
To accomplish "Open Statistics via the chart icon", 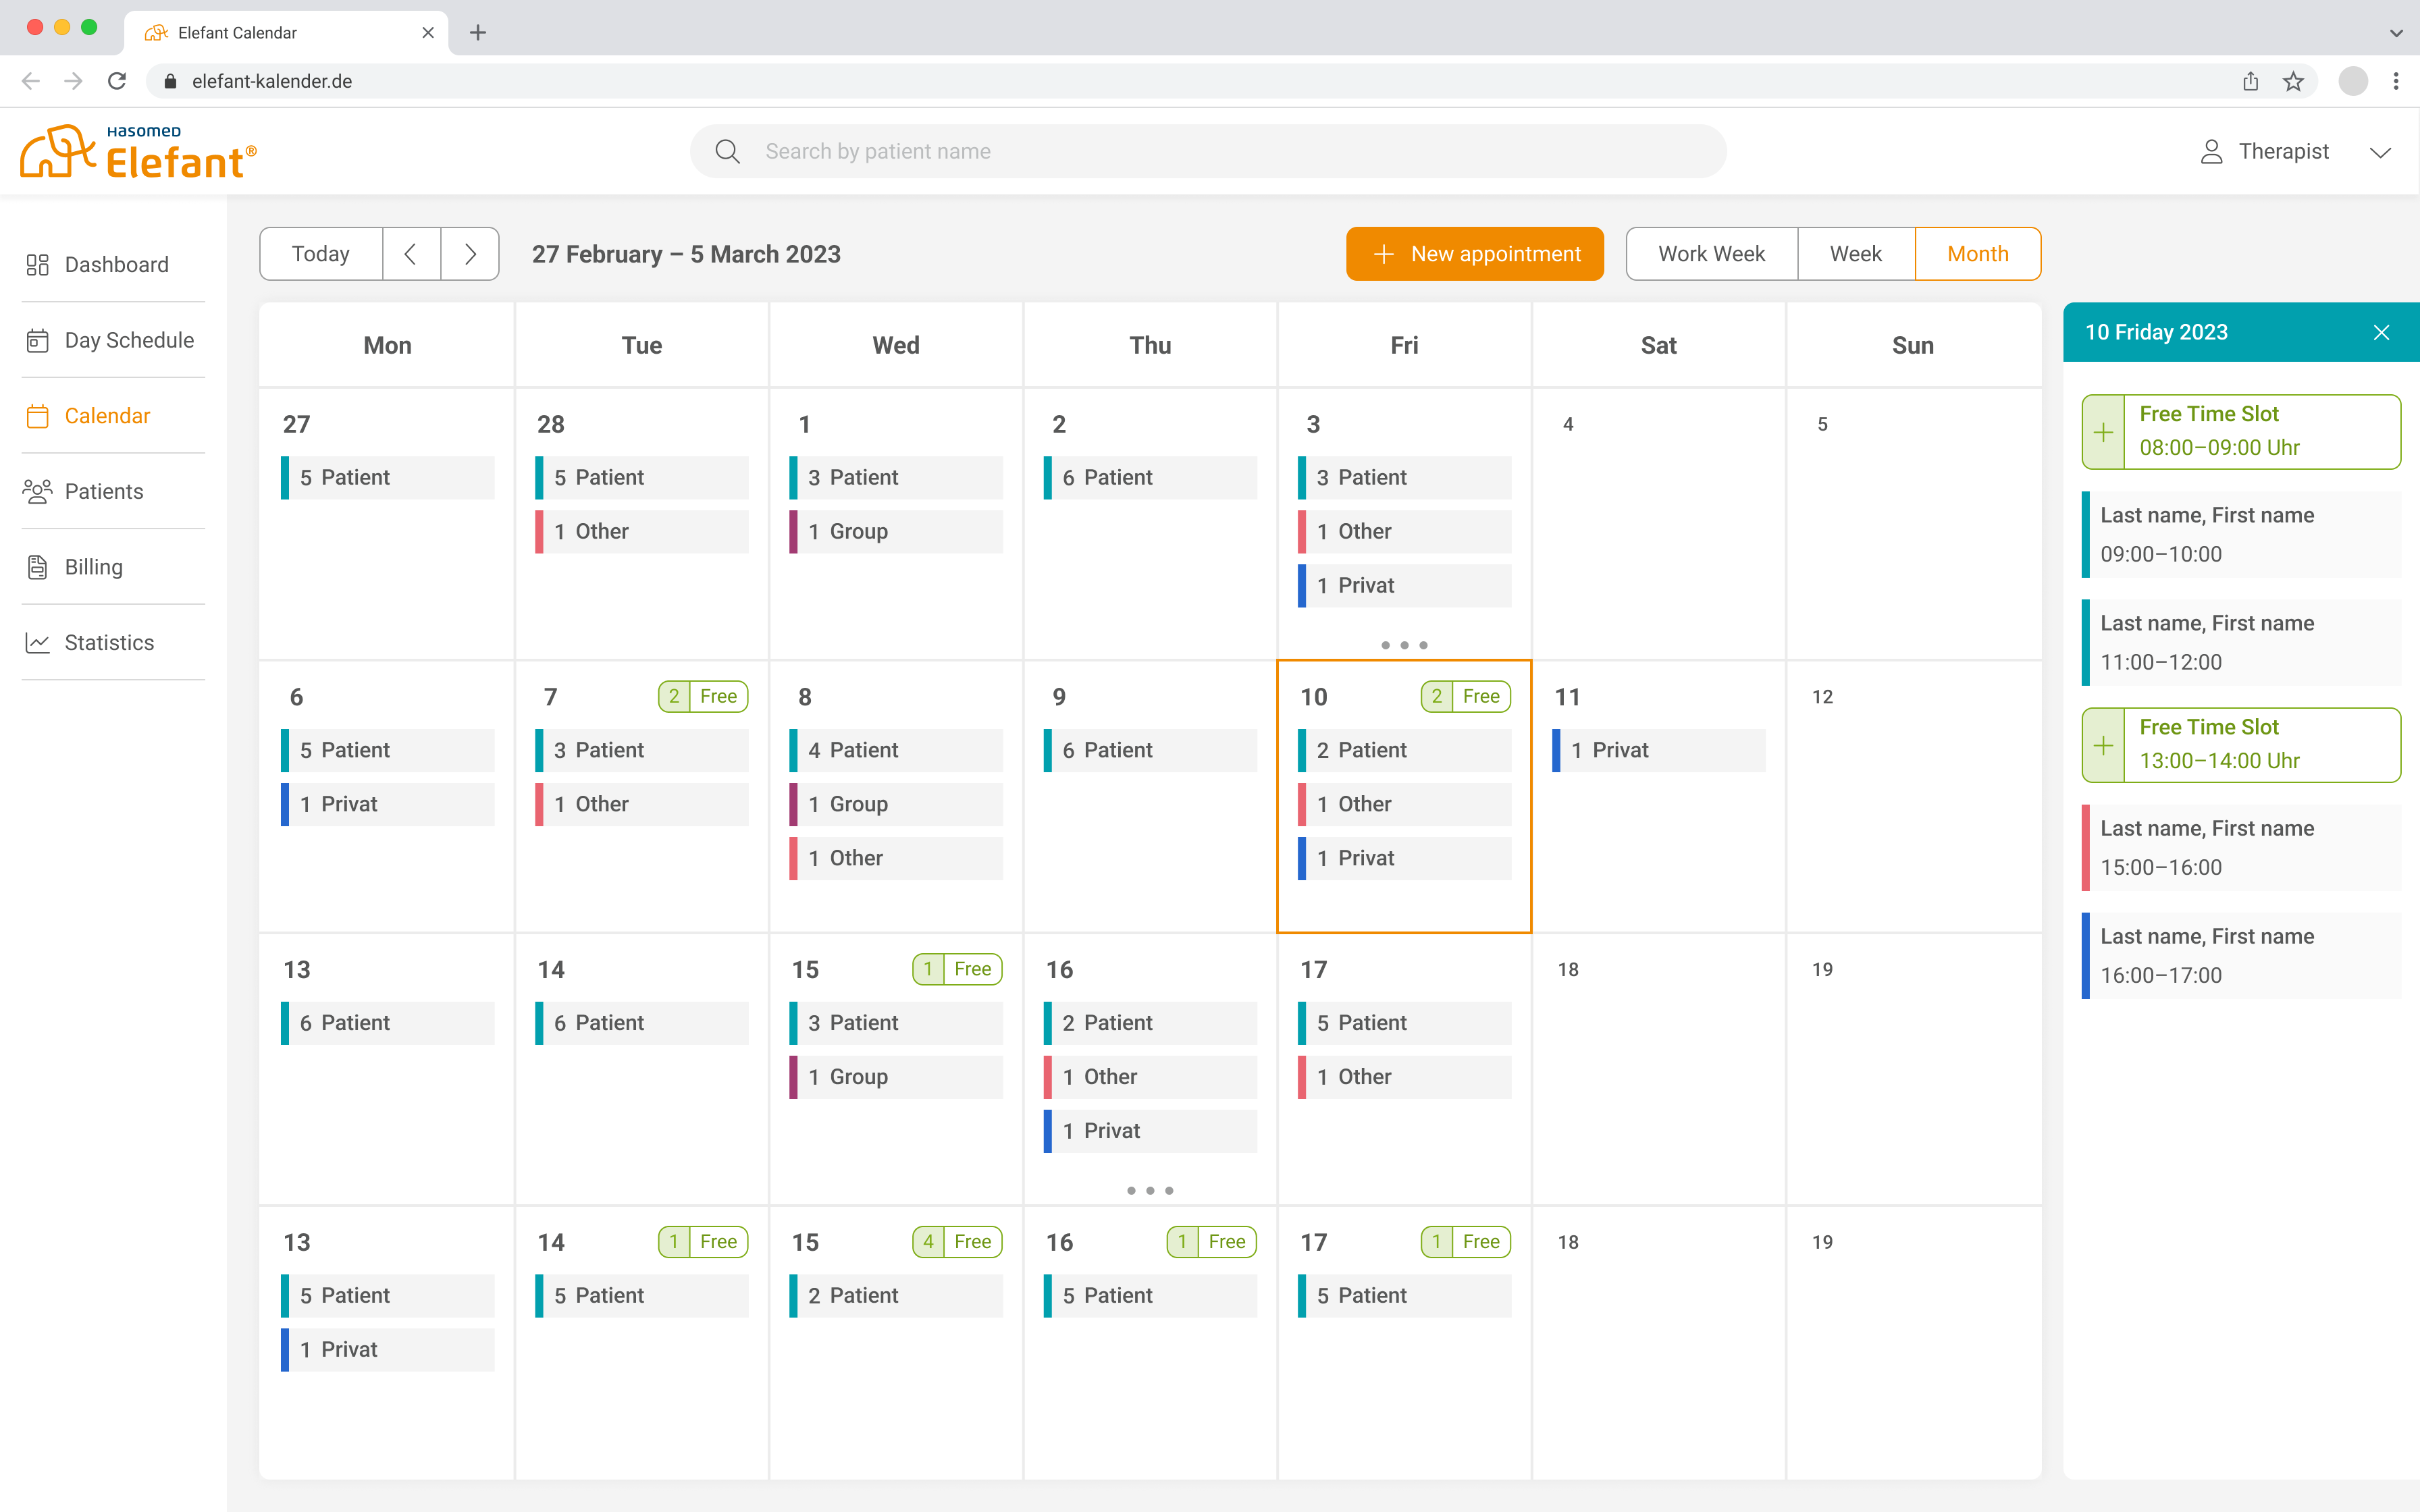I will pos(37,642).
